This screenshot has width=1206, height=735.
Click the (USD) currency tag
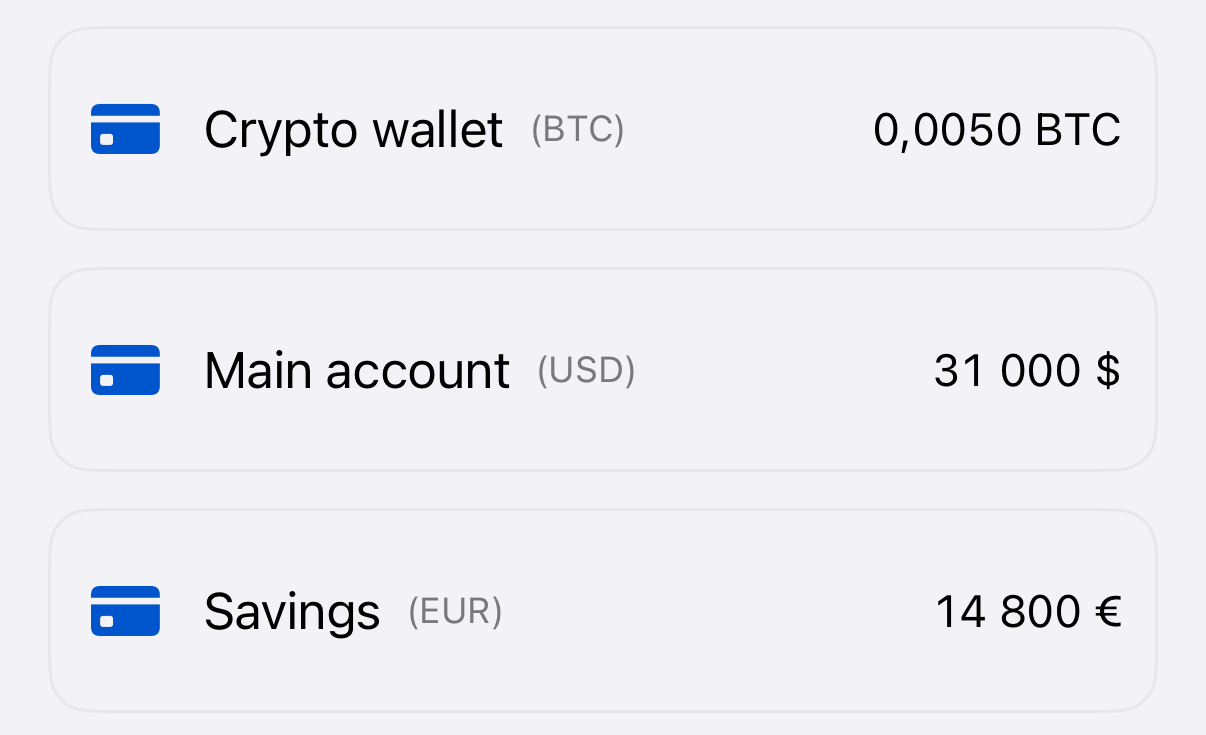click(x=586, y=371)
